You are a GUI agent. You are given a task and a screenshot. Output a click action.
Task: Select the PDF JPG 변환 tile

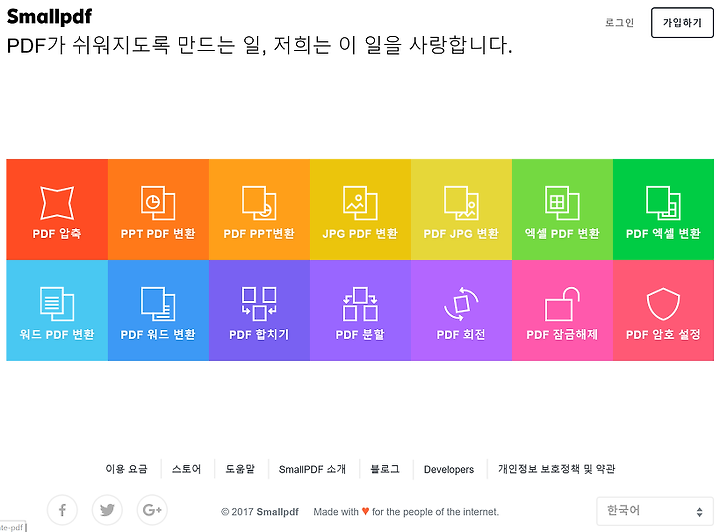point(461,209)
